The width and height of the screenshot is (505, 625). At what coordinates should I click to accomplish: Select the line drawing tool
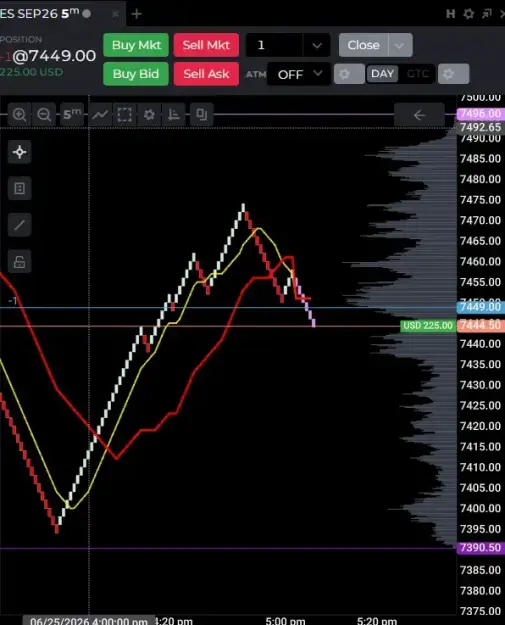click(x=20, y=225)
